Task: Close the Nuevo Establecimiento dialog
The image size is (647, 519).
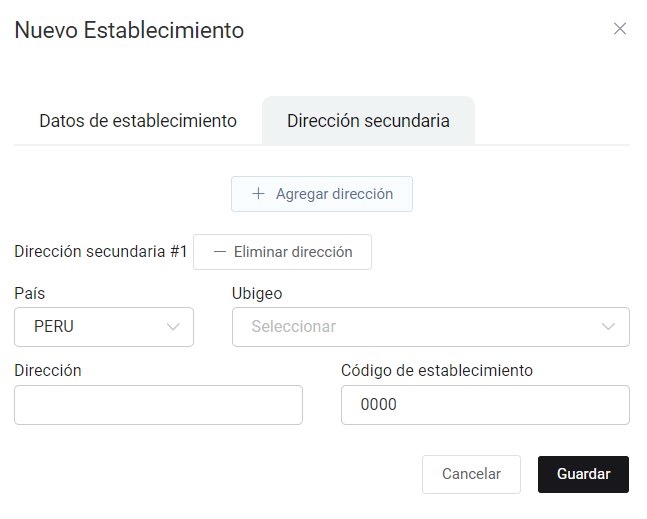Action: pyautogui.click(x=620, y=29)
